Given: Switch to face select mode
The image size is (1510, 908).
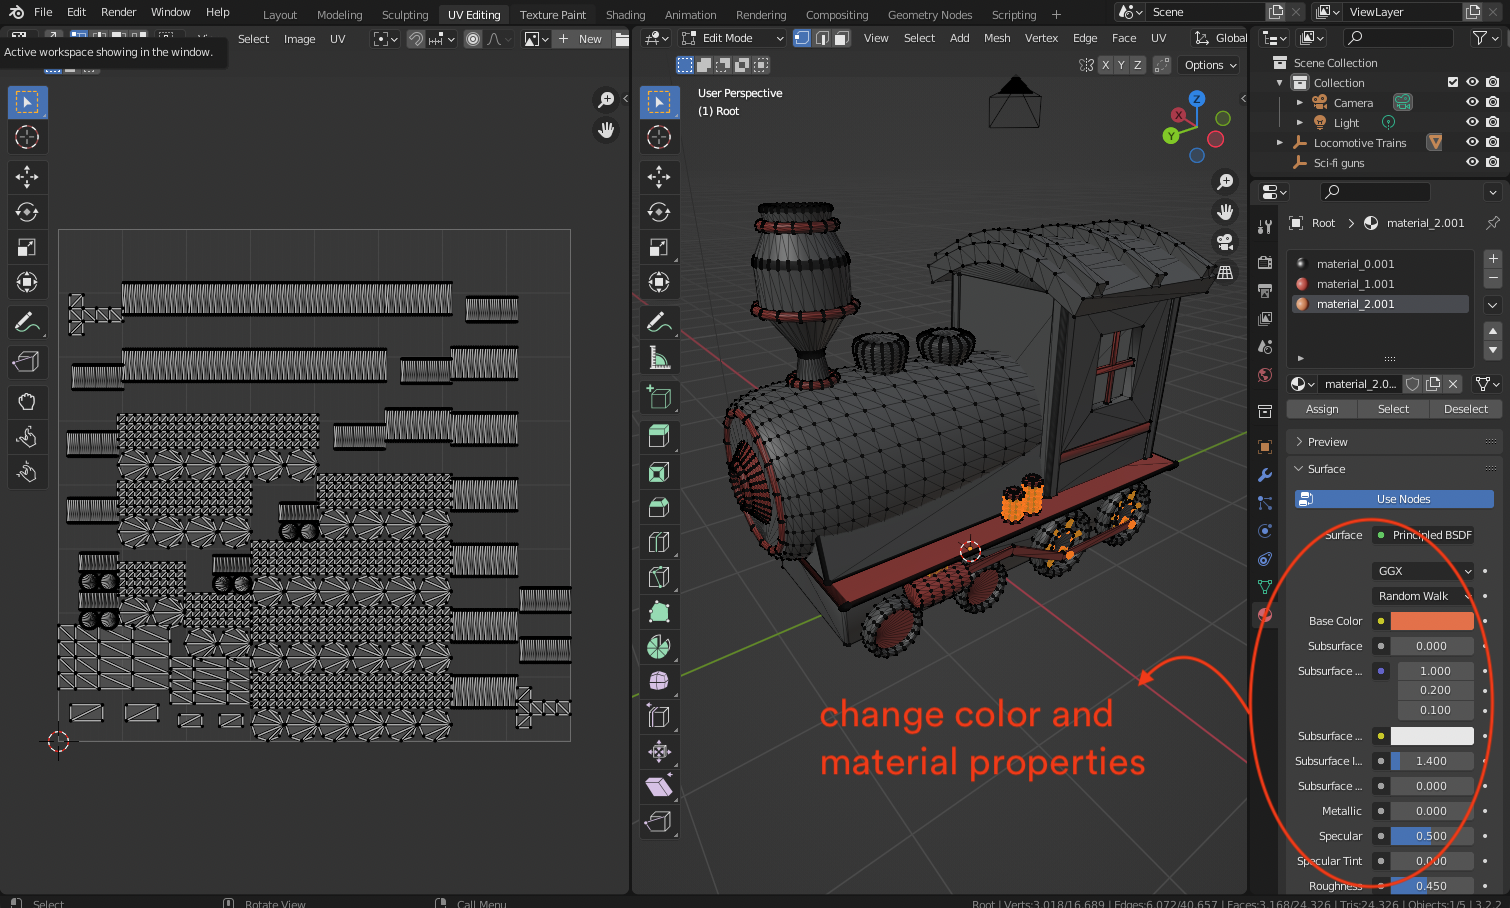Looking at the screenshot, I should tap(842, 38).
